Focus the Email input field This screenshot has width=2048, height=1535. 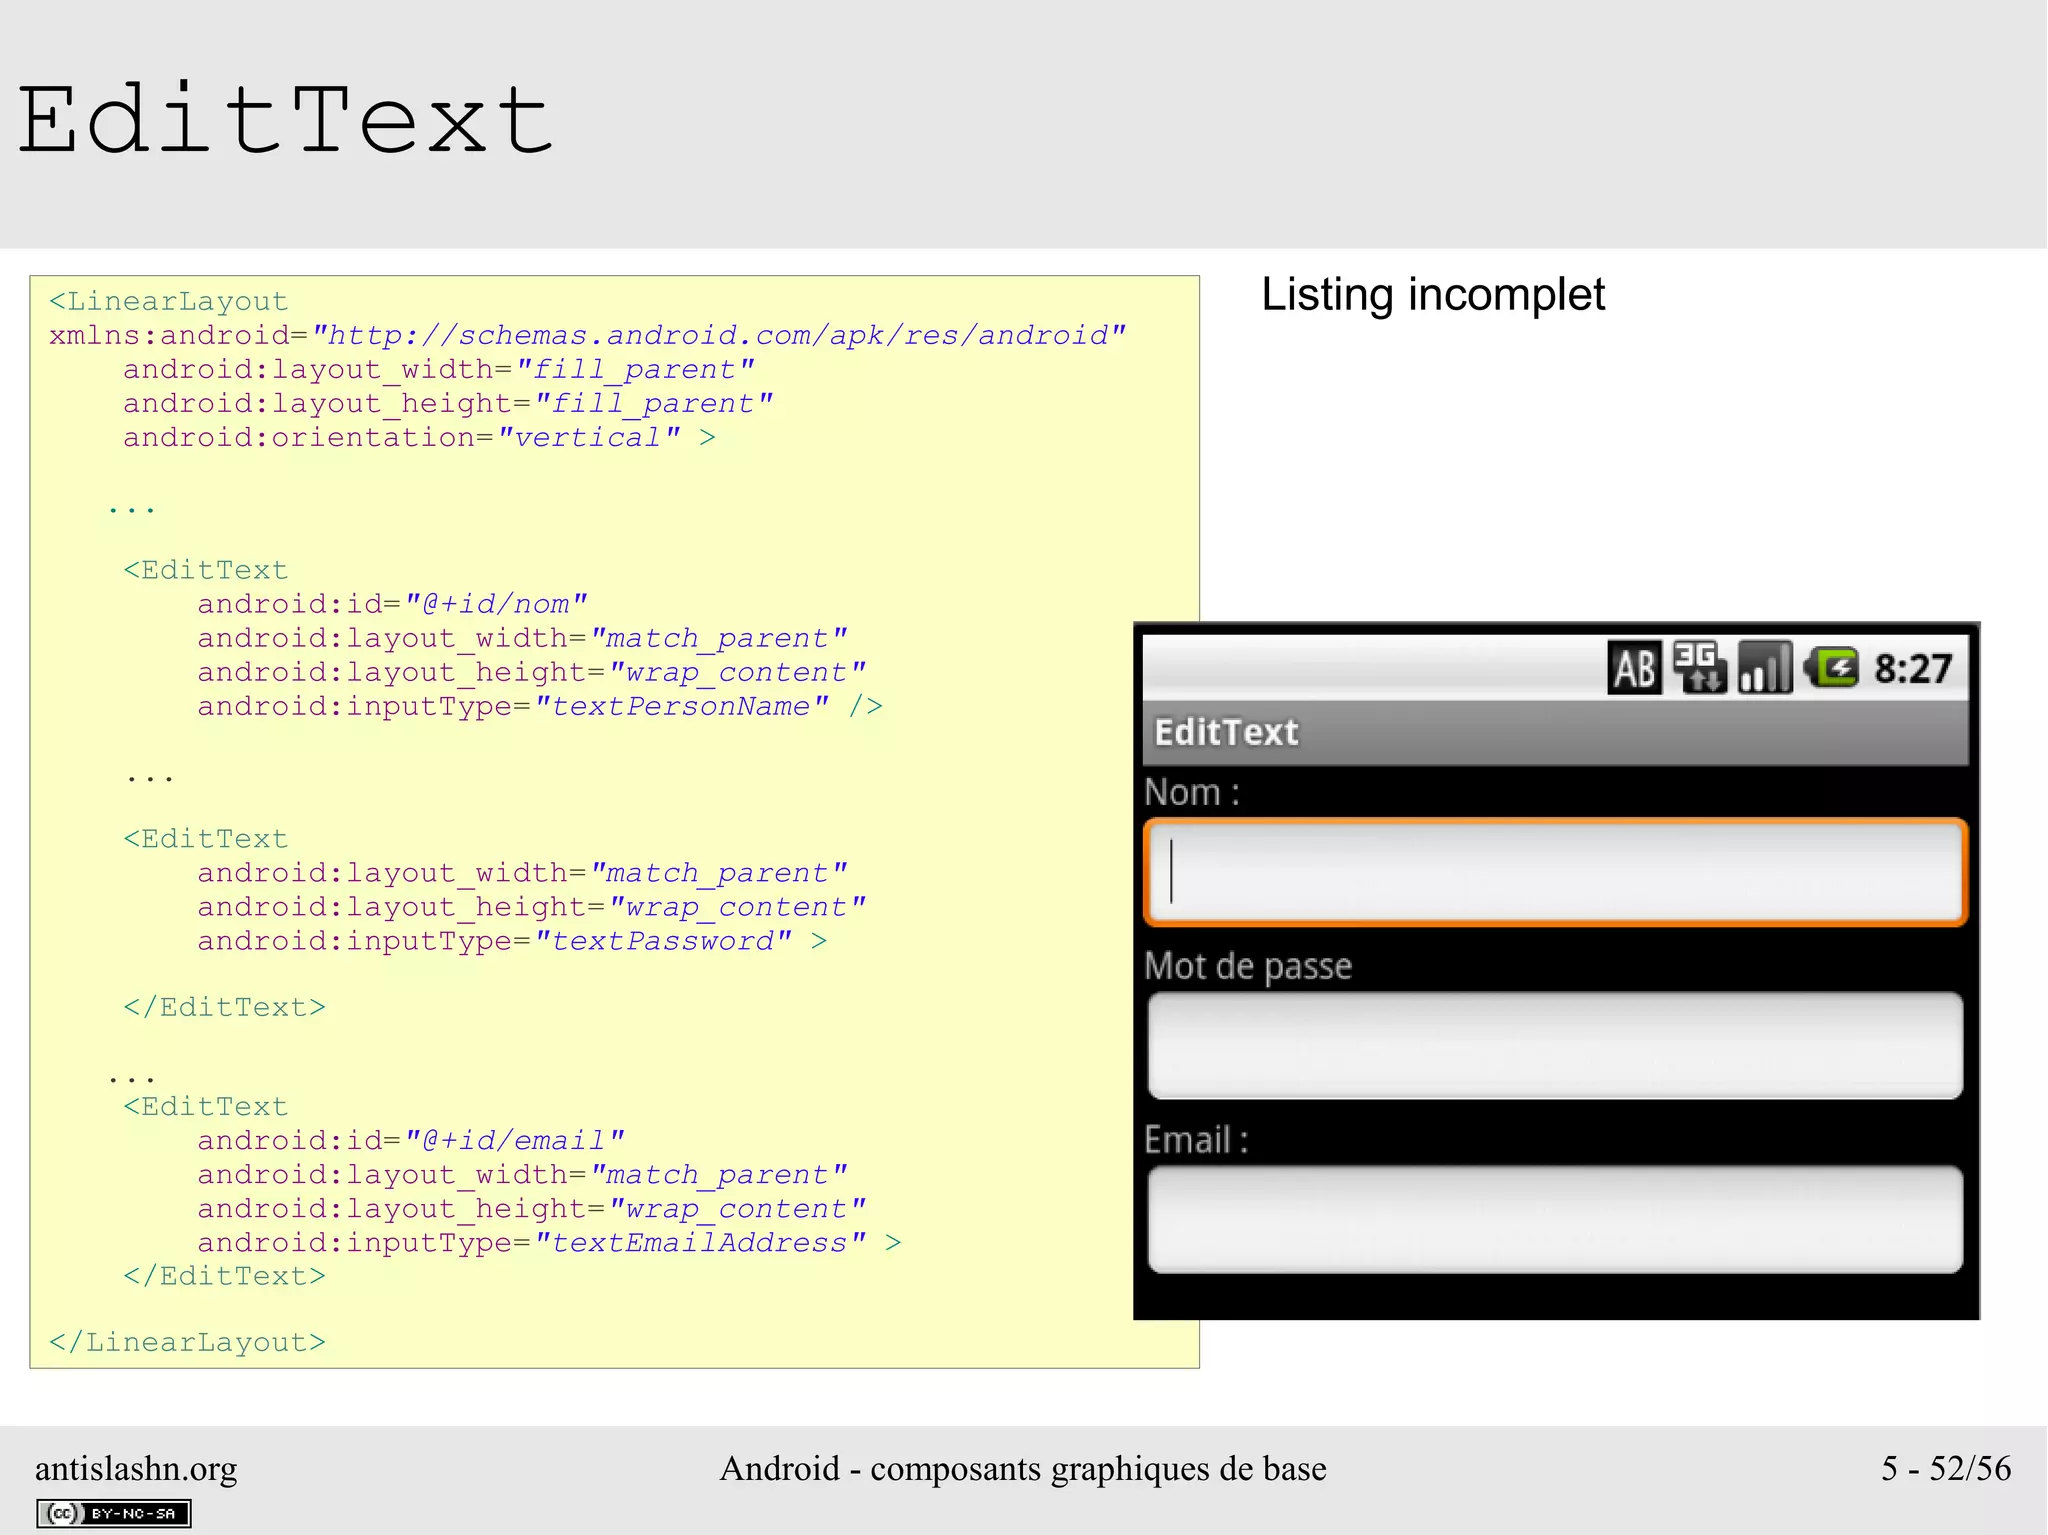pyautogui.click(x=1555, y=1219)
